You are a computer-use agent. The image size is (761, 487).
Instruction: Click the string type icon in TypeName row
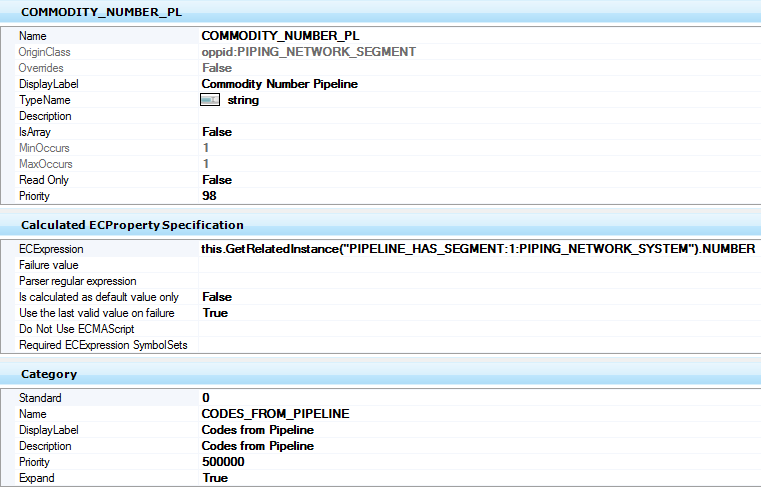point(210,100)
